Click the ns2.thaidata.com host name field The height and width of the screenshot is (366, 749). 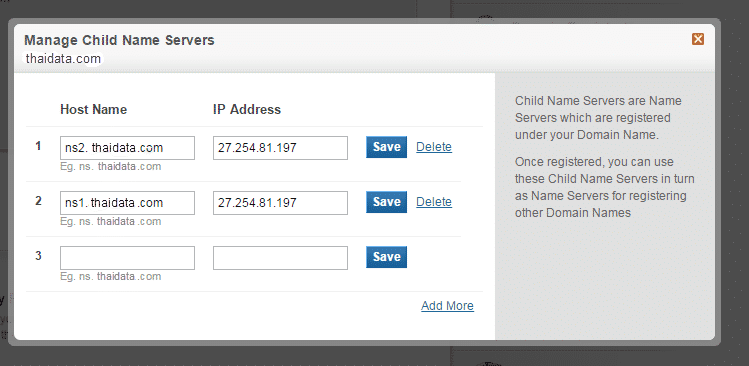[127, 148]
